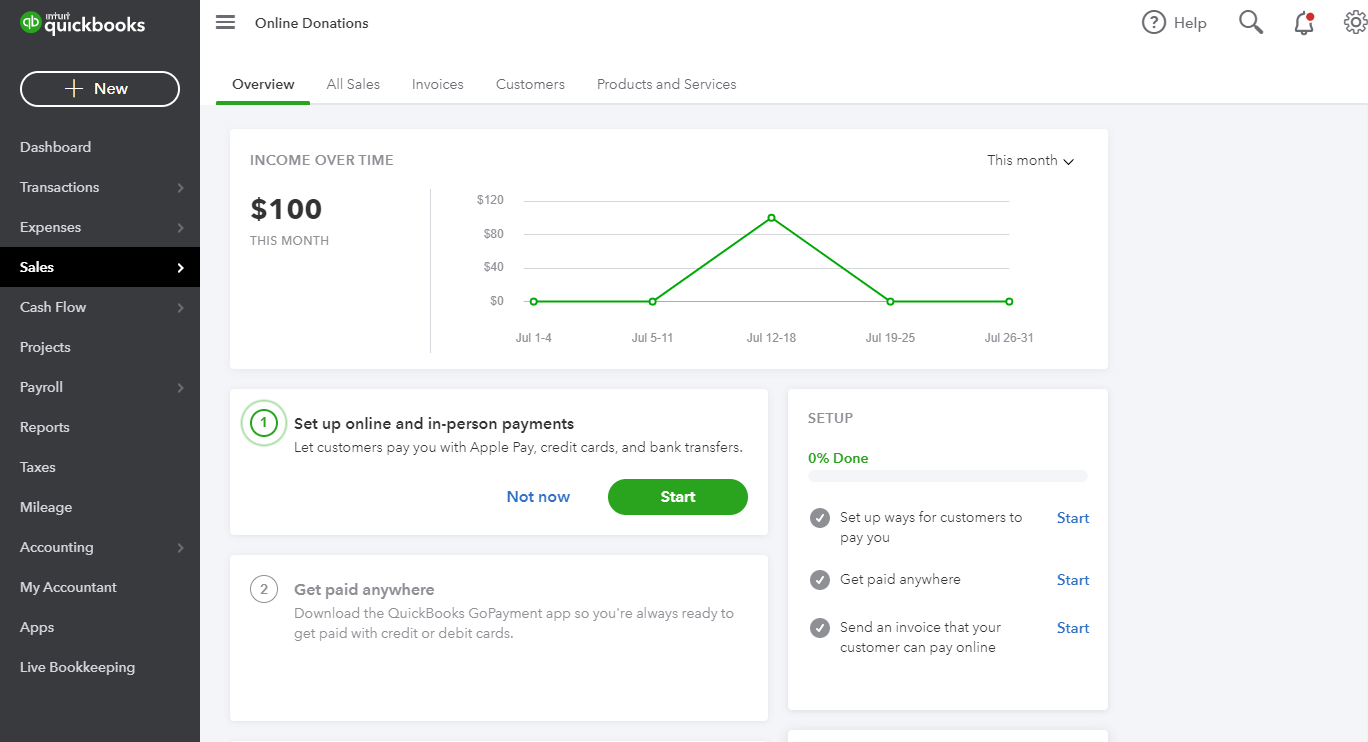The image size is (1368, 742).
Task: Click Set up online and in-person payments title
Action: [x=434, y=424]
